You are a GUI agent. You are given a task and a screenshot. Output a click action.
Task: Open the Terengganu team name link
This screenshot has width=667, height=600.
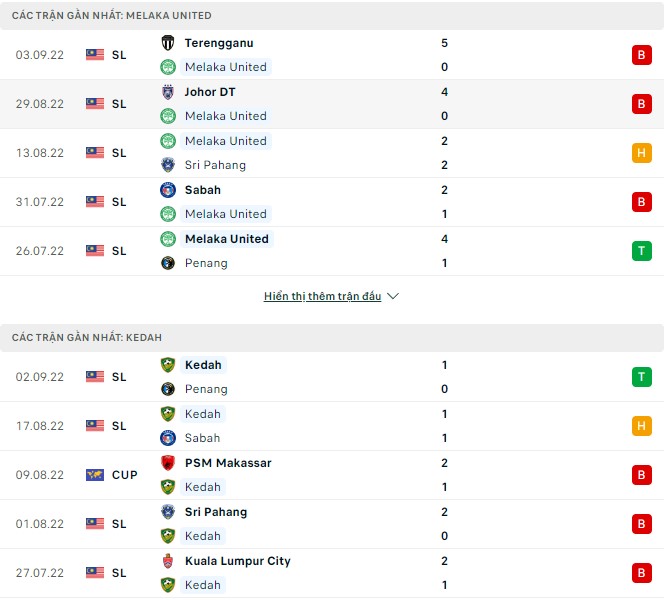pos(219,43)
